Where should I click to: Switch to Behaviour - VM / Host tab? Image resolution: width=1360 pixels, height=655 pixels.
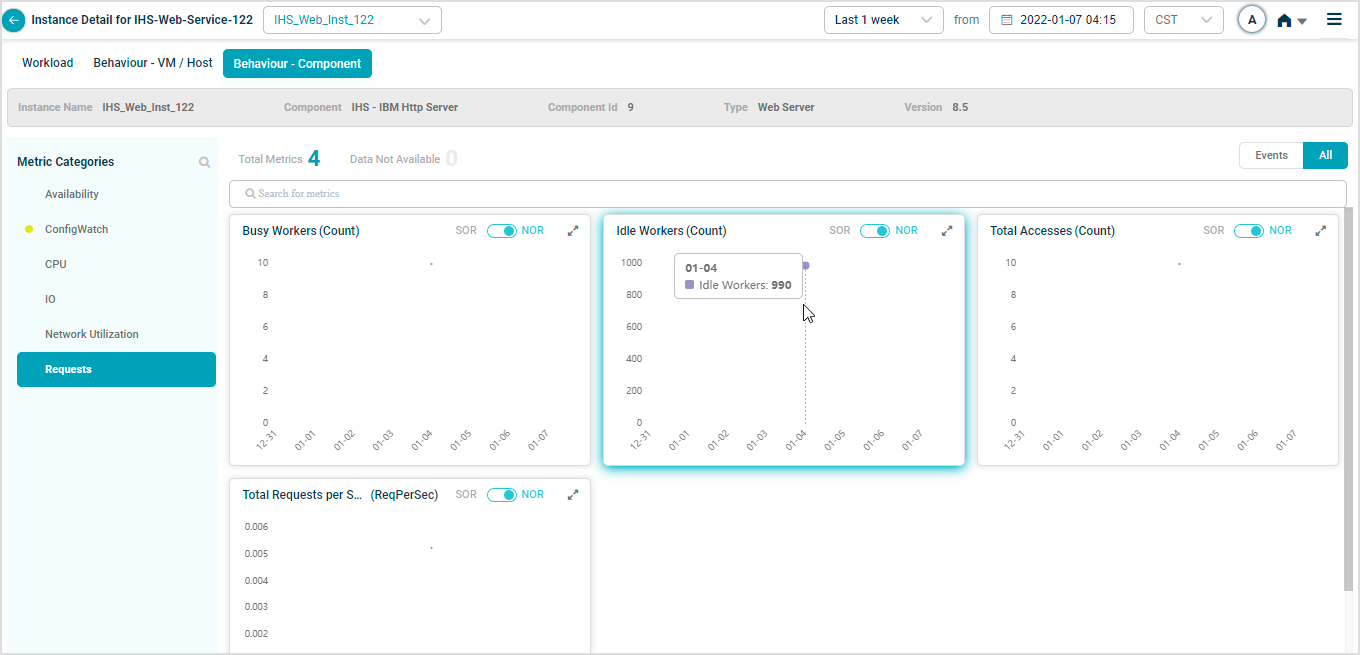(x=153, y=63)
